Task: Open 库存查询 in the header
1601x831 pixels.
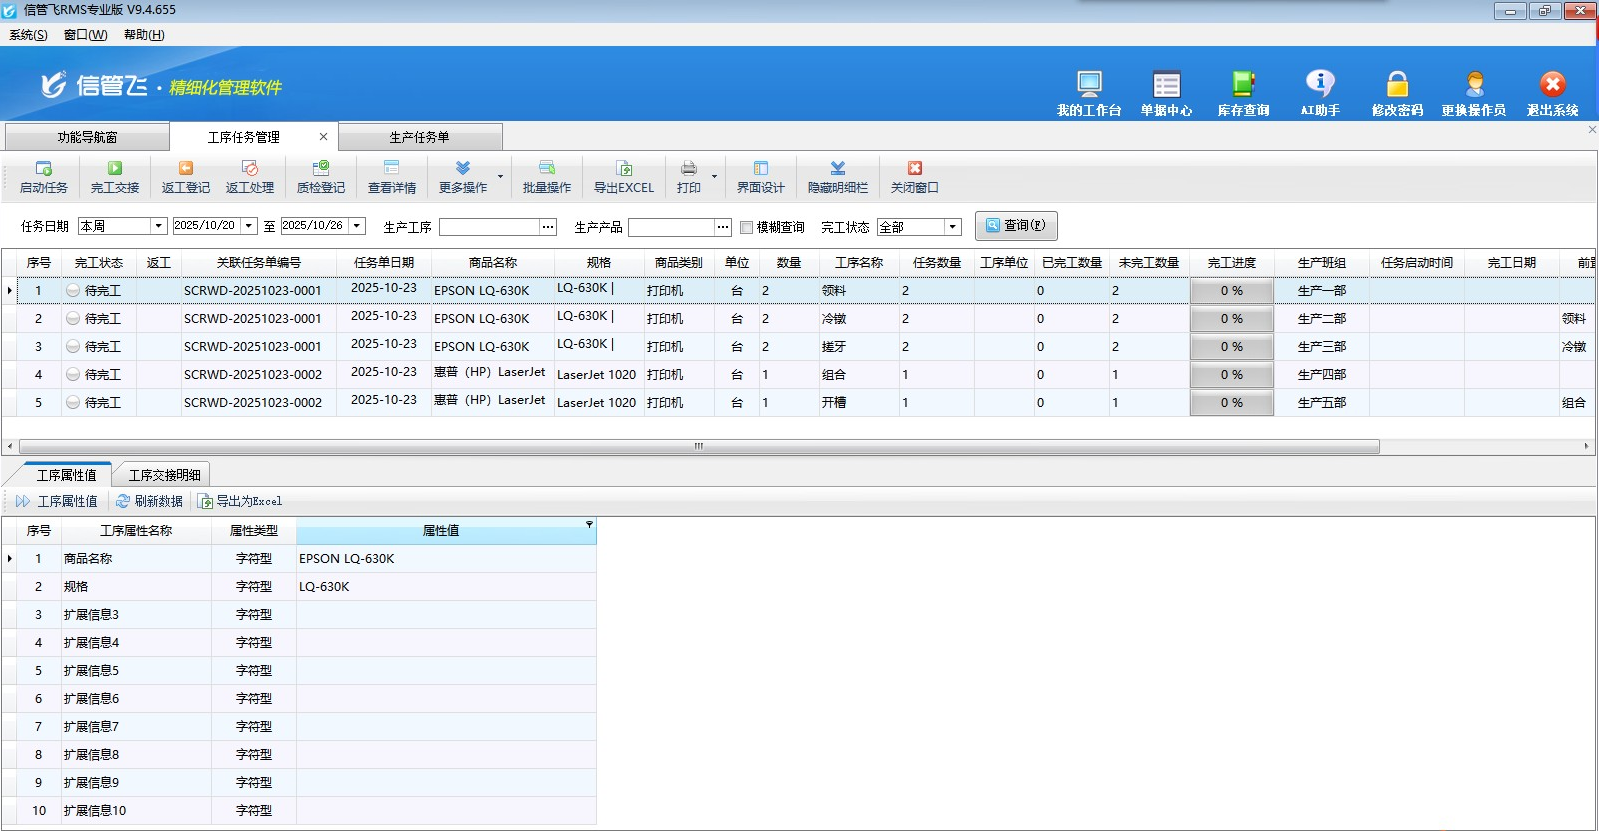Action: [1243, 85]
